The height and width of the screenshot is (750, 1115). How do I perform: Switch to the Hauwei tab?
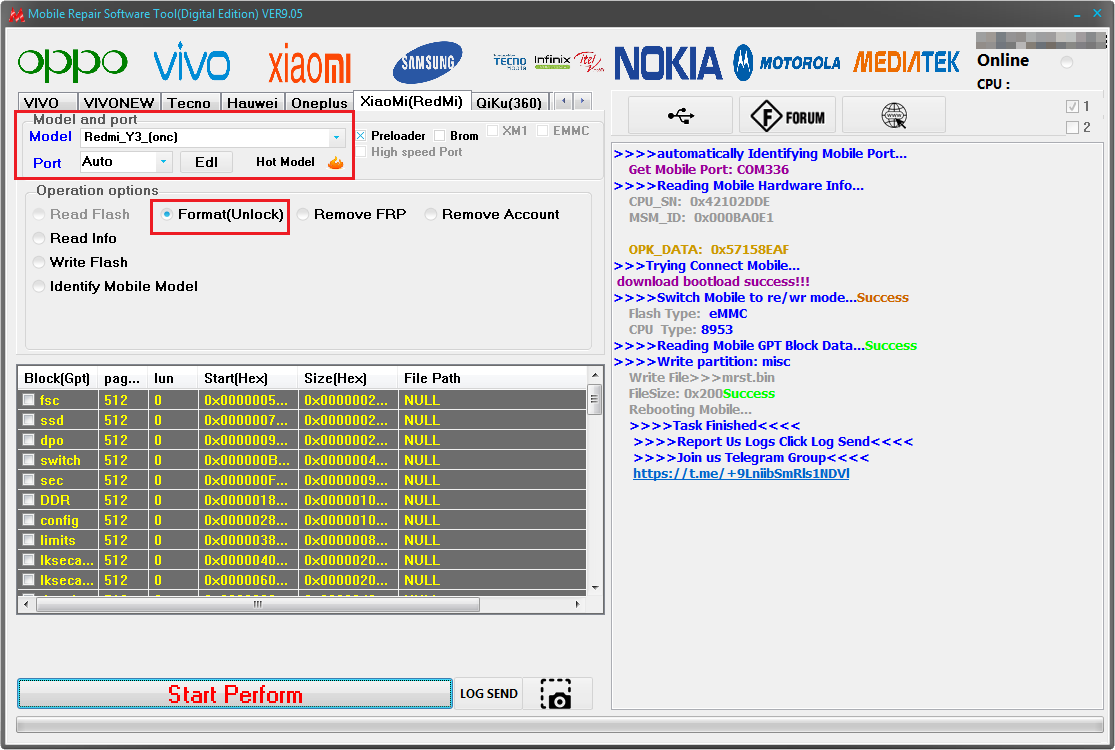pyautogui.click(x=252, y=103)
